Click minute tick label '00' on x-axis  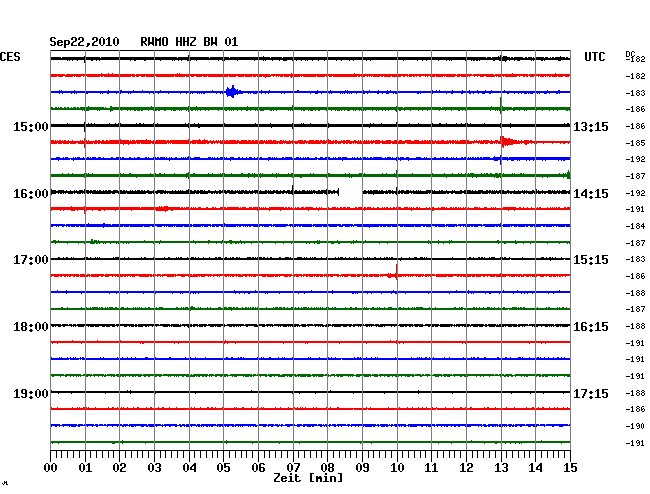point(51,467)
